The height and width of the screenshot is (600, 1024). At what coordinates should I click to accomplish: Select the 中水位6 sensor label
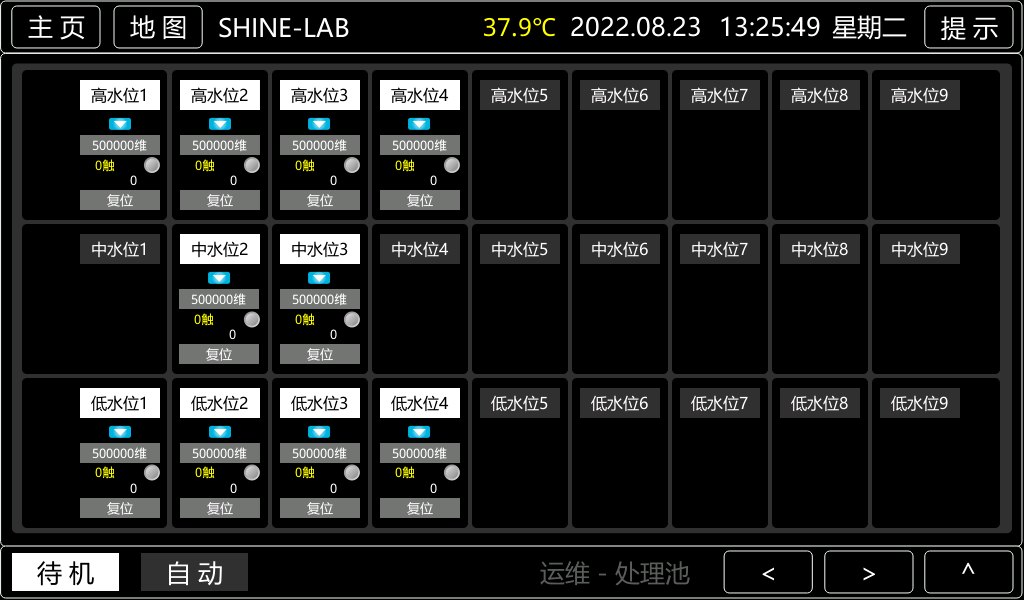click(x=620, y=249)
